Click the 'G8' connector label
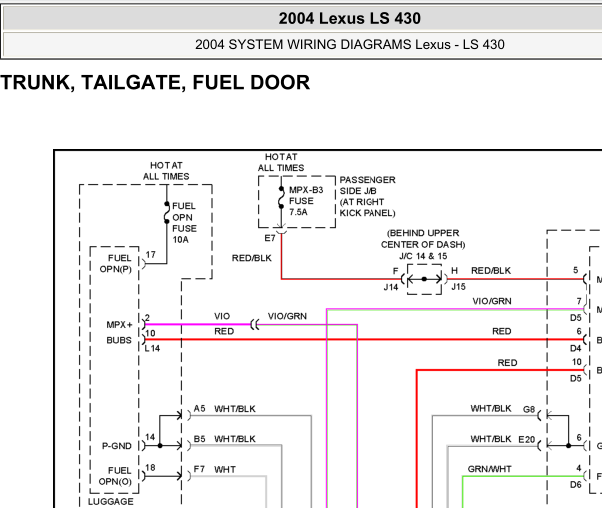The image size is (602, 508). [x=529, y=409]
